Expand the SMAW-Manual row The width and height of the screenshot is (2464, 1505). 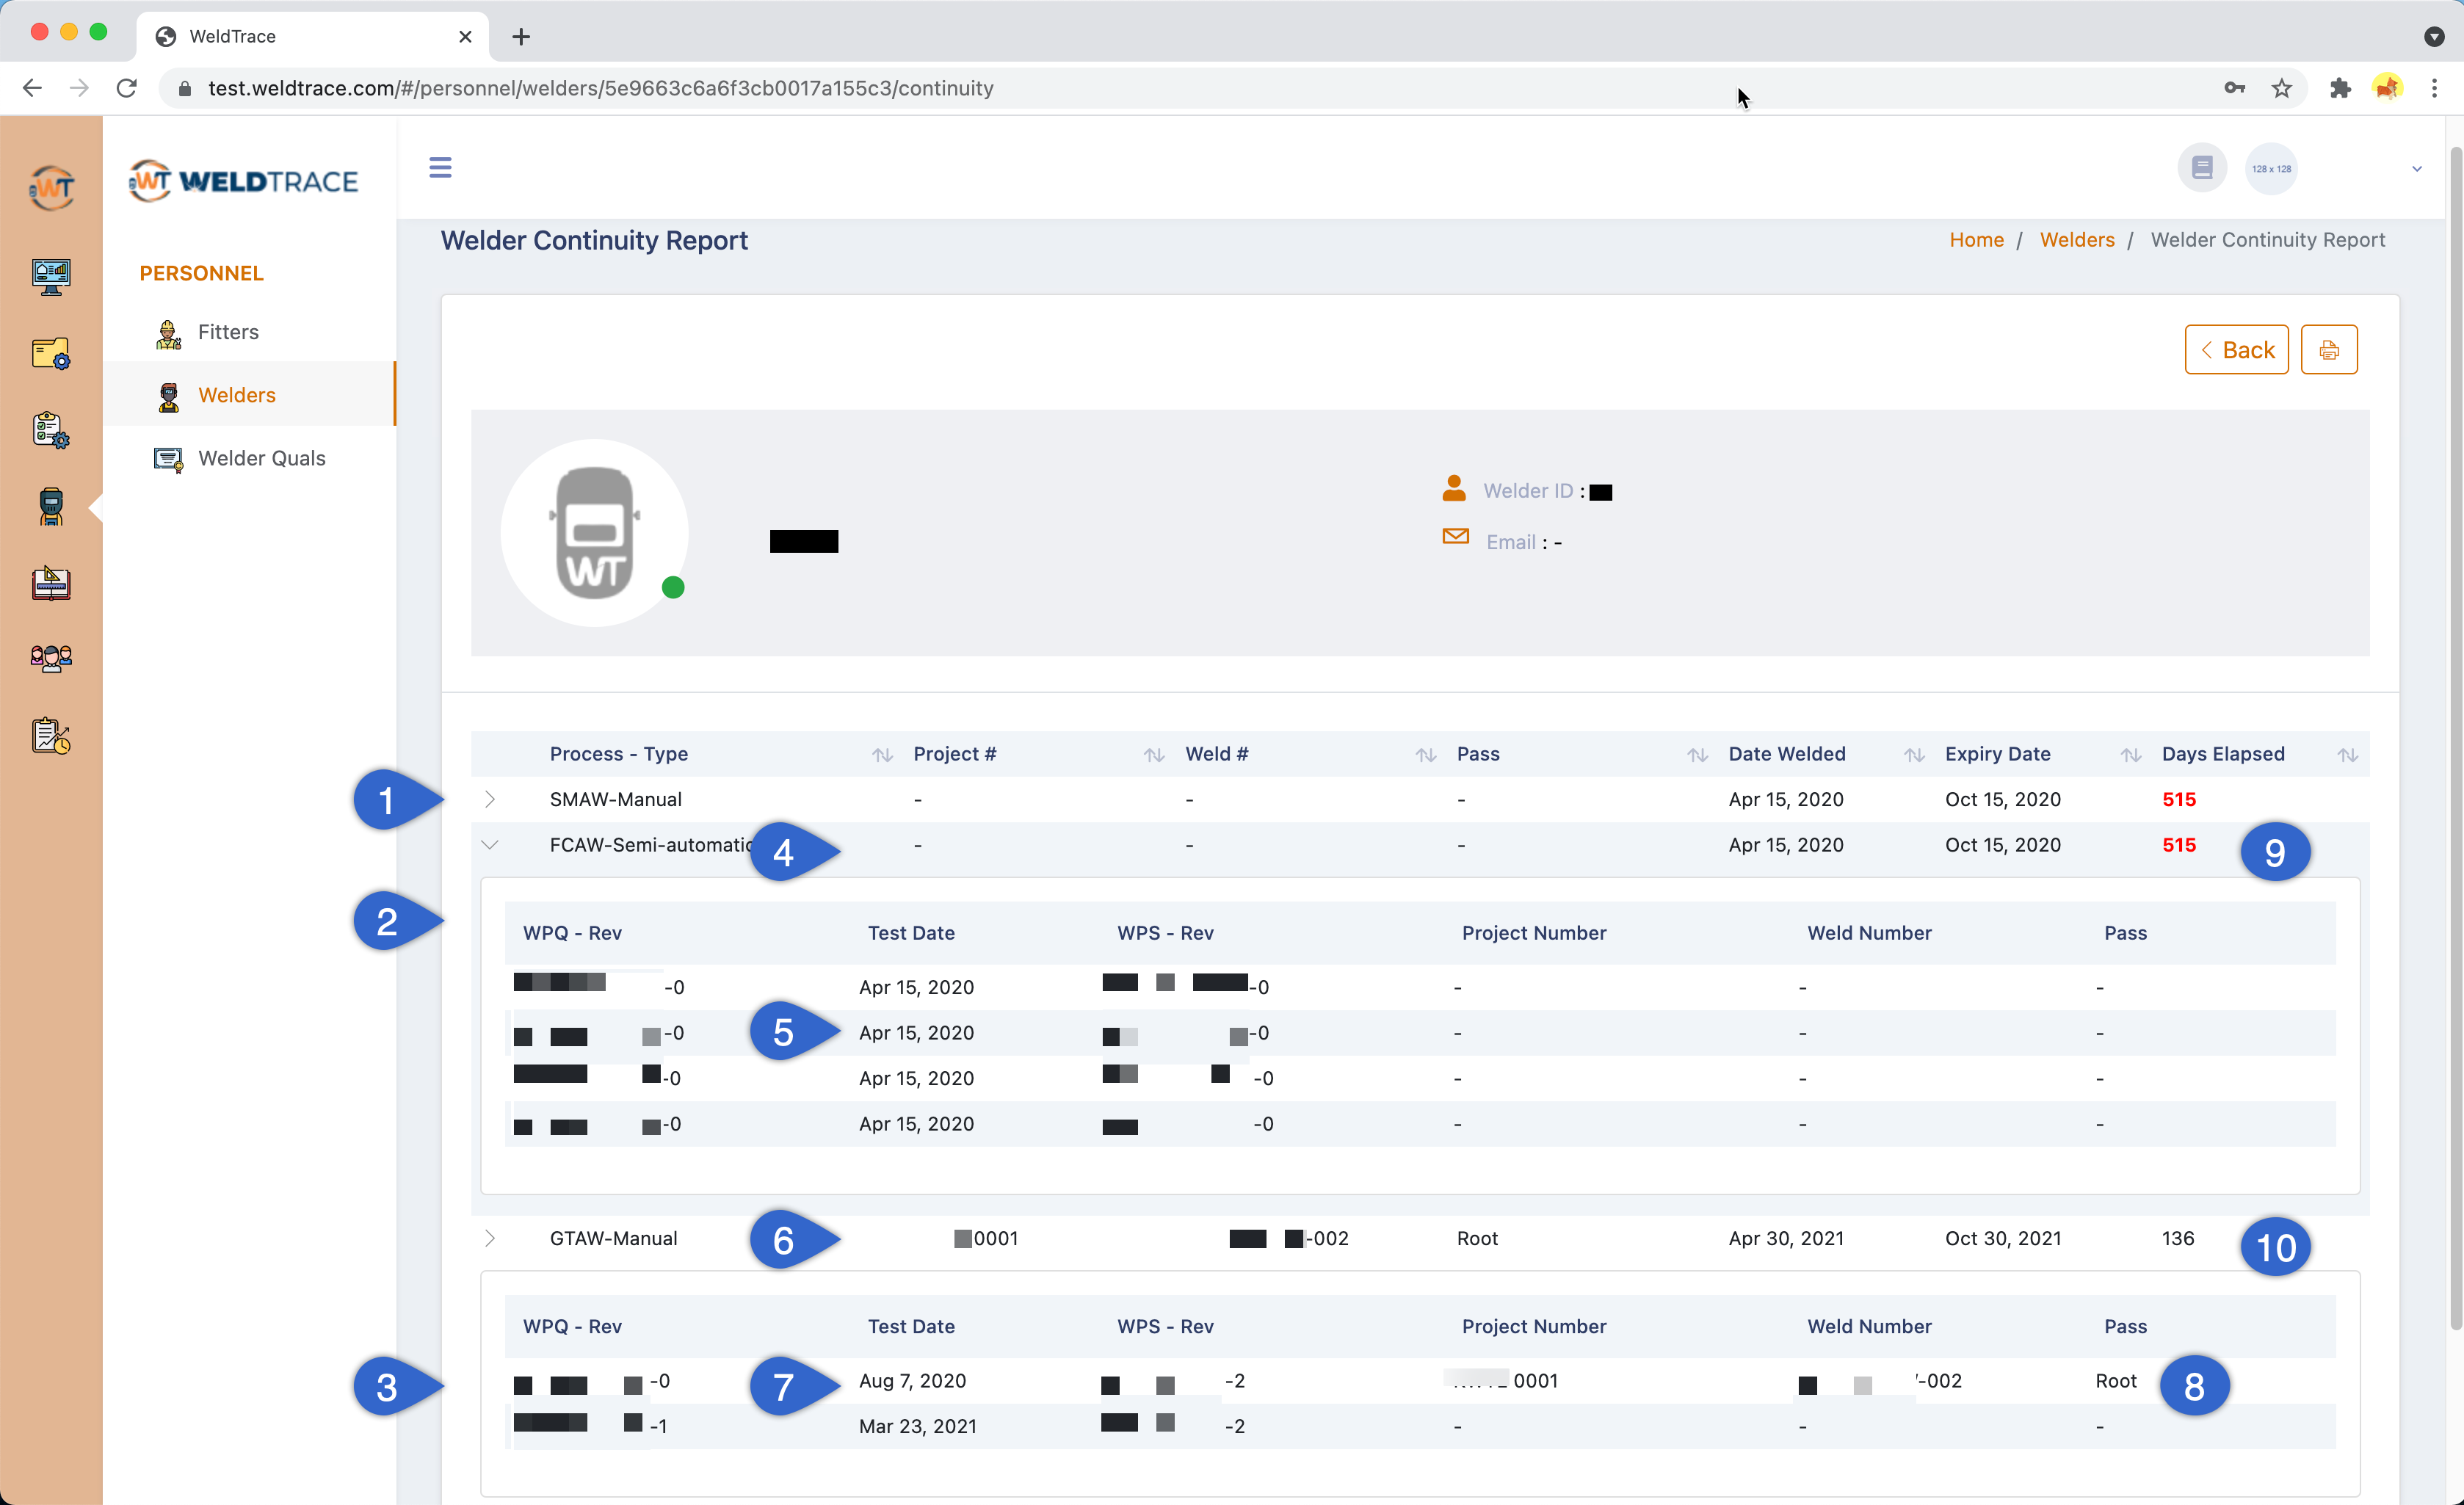pos(490,799)
